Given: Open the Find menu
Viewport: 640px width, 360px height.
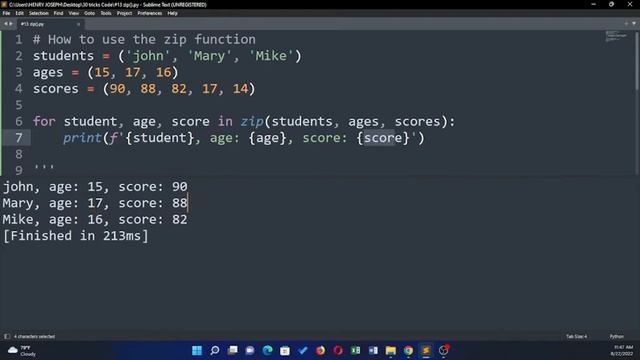Looking at the screenshot, I should click(58, 13).
